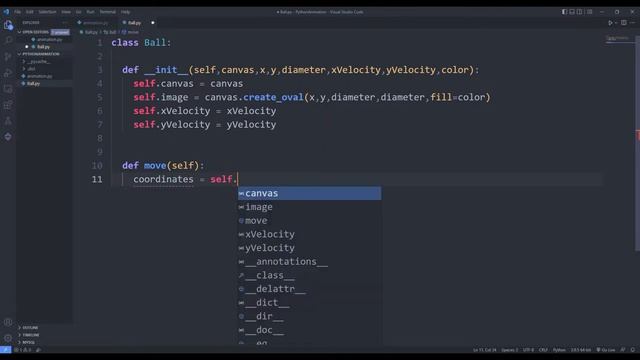
Task: Click the 'move' breadcrumb segment
Action: [131, 32]
